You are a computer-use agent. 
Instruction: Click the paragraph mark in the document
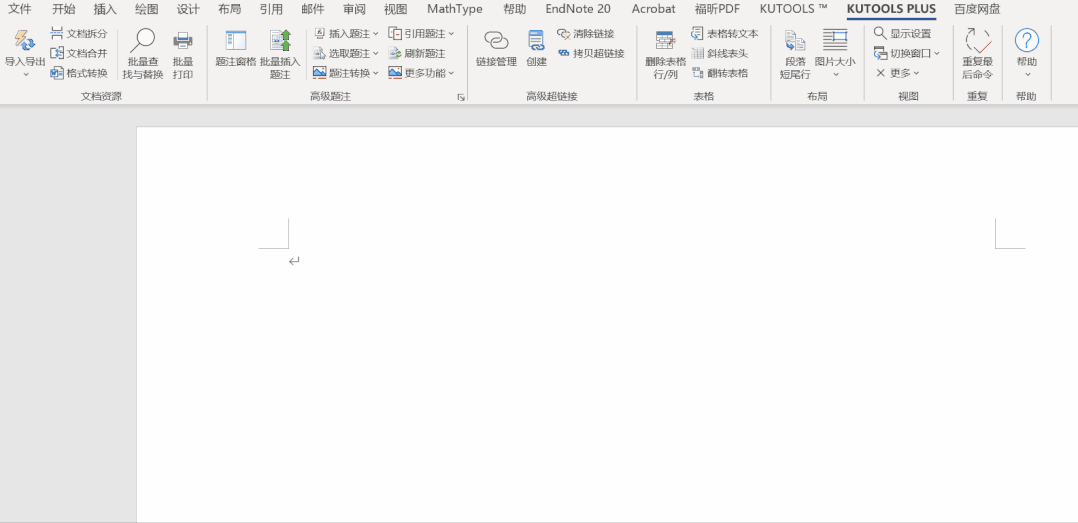pyautogui.click(x=294, y=261)
